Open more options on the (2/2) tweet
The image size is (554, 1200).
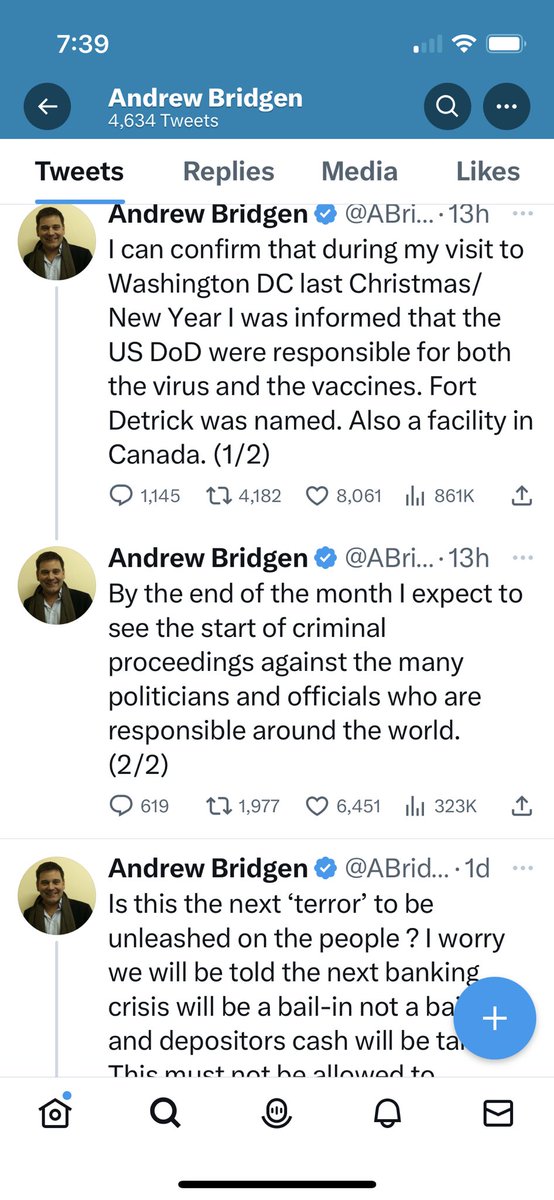[522, 558]
